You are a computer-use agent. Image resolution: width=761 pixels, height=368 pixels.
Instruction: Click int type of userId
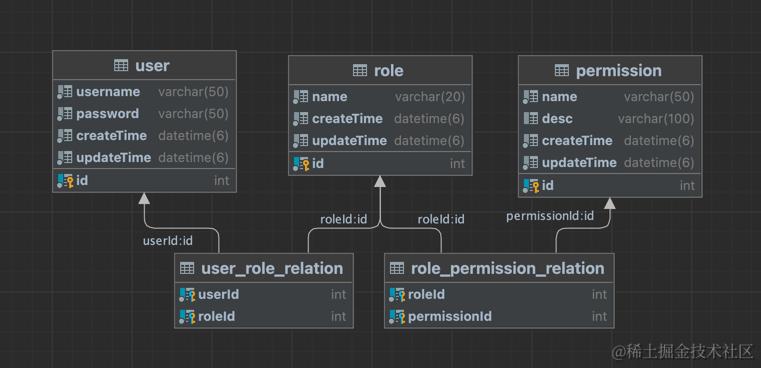[x=338, y=295]
